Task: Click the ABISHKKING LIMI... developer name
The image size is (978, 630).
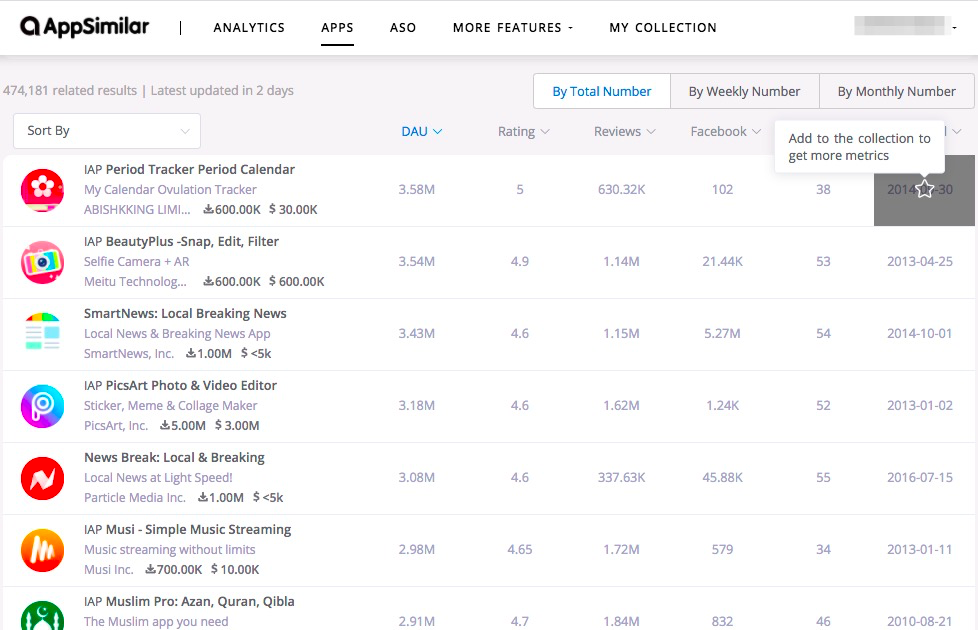Action: click(x=137, y=210)
